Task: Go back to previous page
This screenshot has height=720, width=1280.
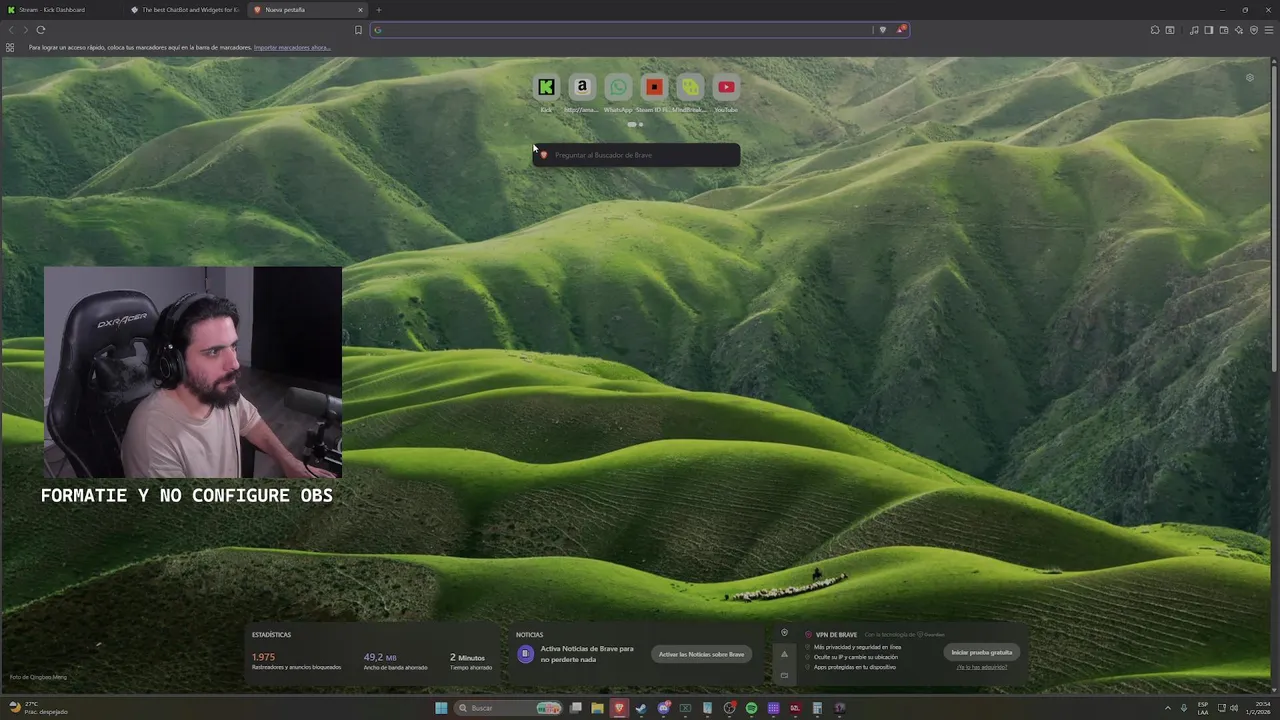Action: [11, 30]
